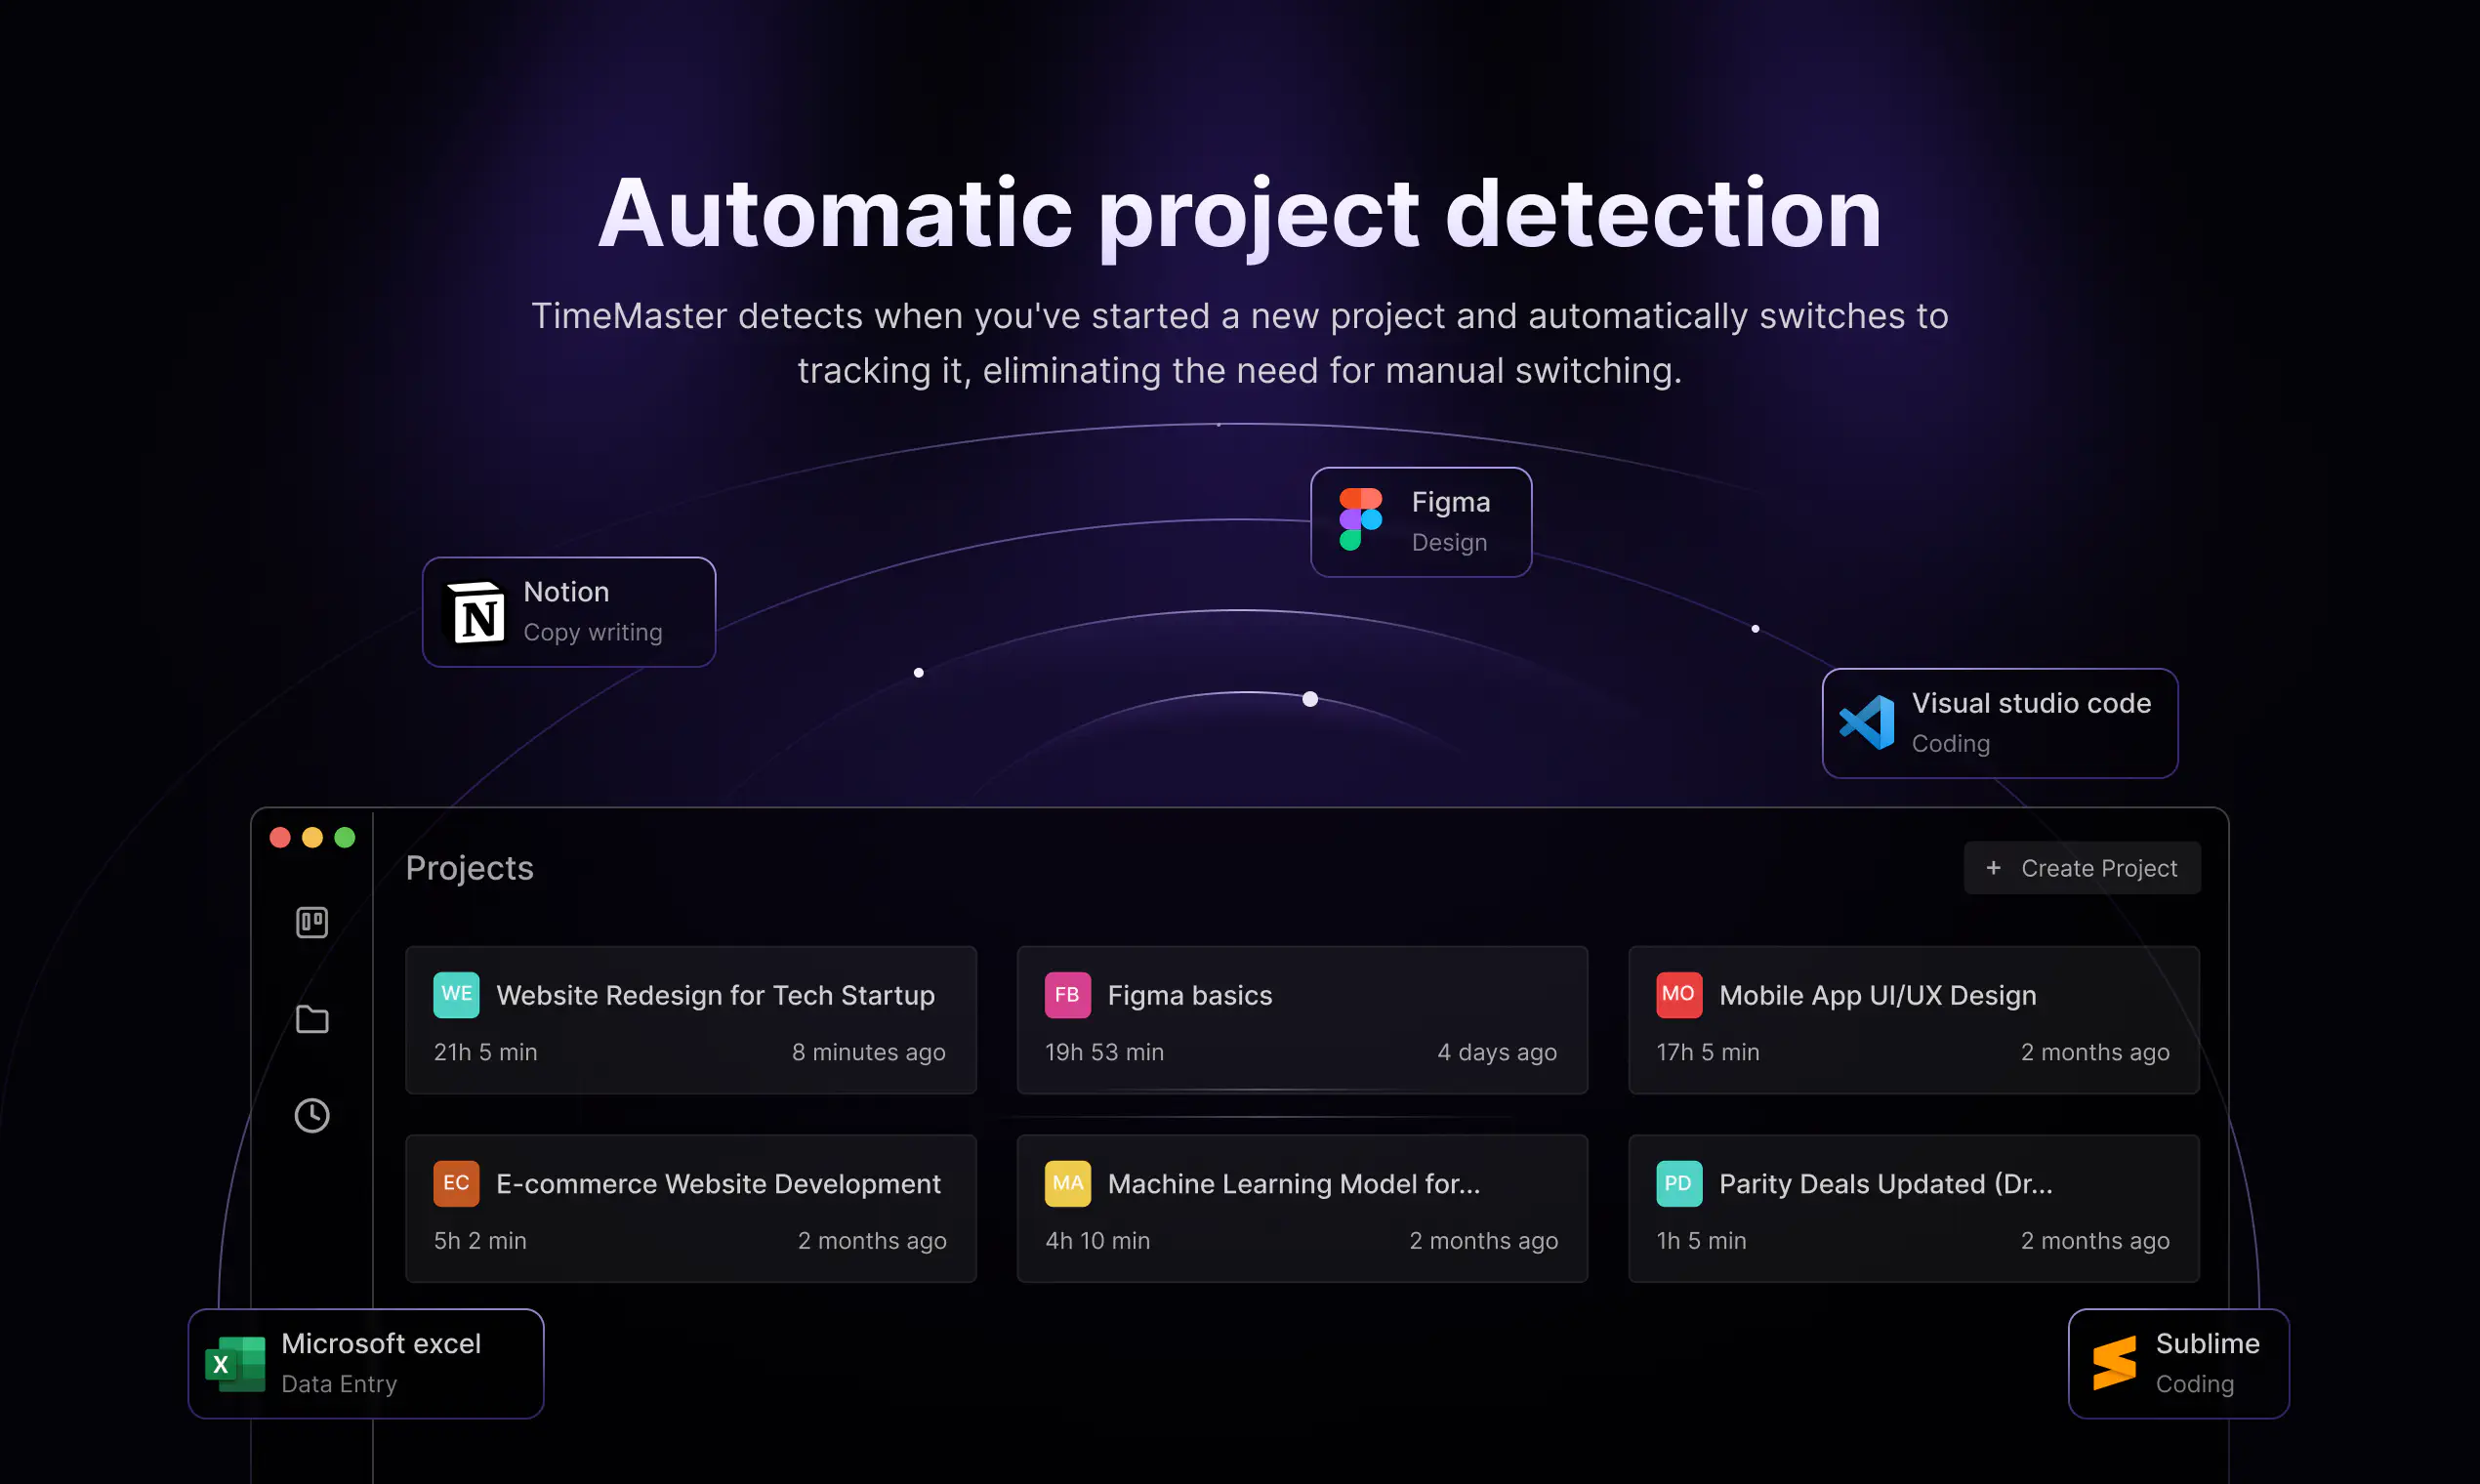Screen dimensions: 2480x1484
Task: Click the EC project badge
Action: point(456,1183)
